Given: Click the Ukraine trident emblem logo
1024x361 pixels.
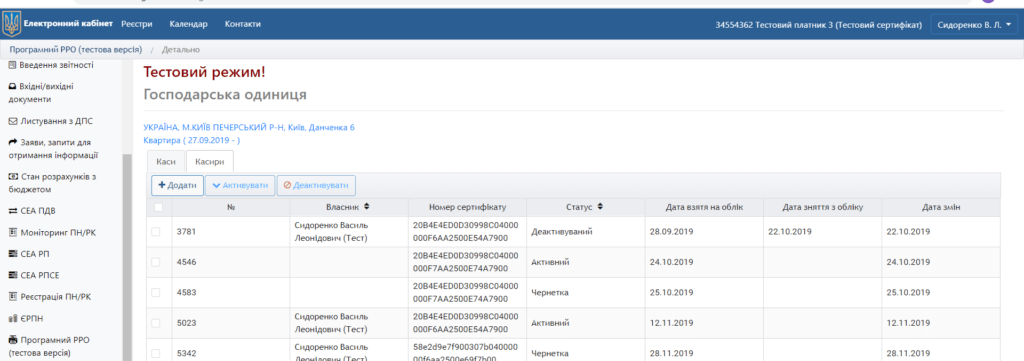Looking at the screenshot, I should click(x=12, y=24).
